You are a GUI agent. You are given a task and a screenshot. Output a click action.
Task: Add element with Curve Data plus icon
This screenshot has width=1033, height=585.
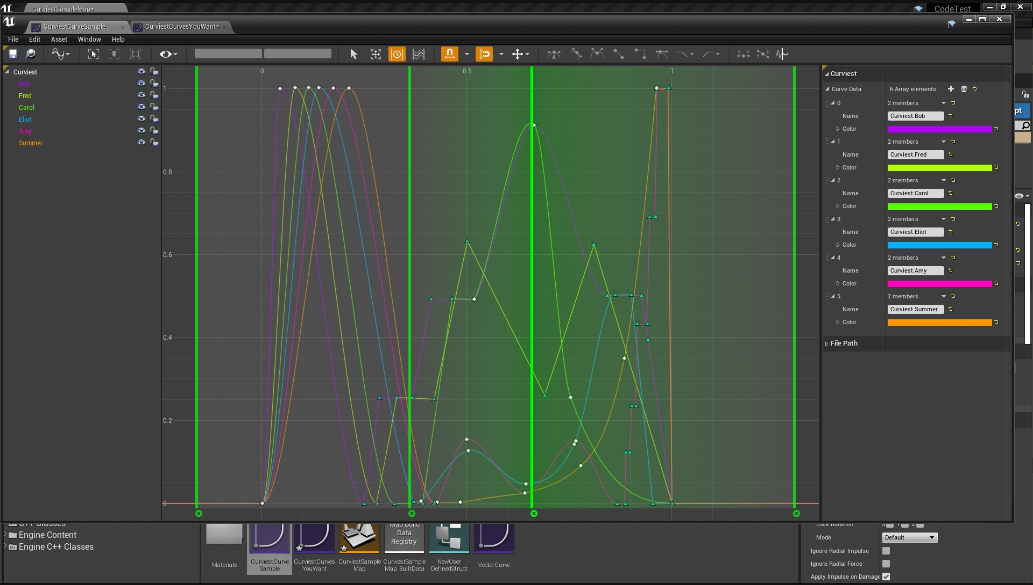(951, 89)
